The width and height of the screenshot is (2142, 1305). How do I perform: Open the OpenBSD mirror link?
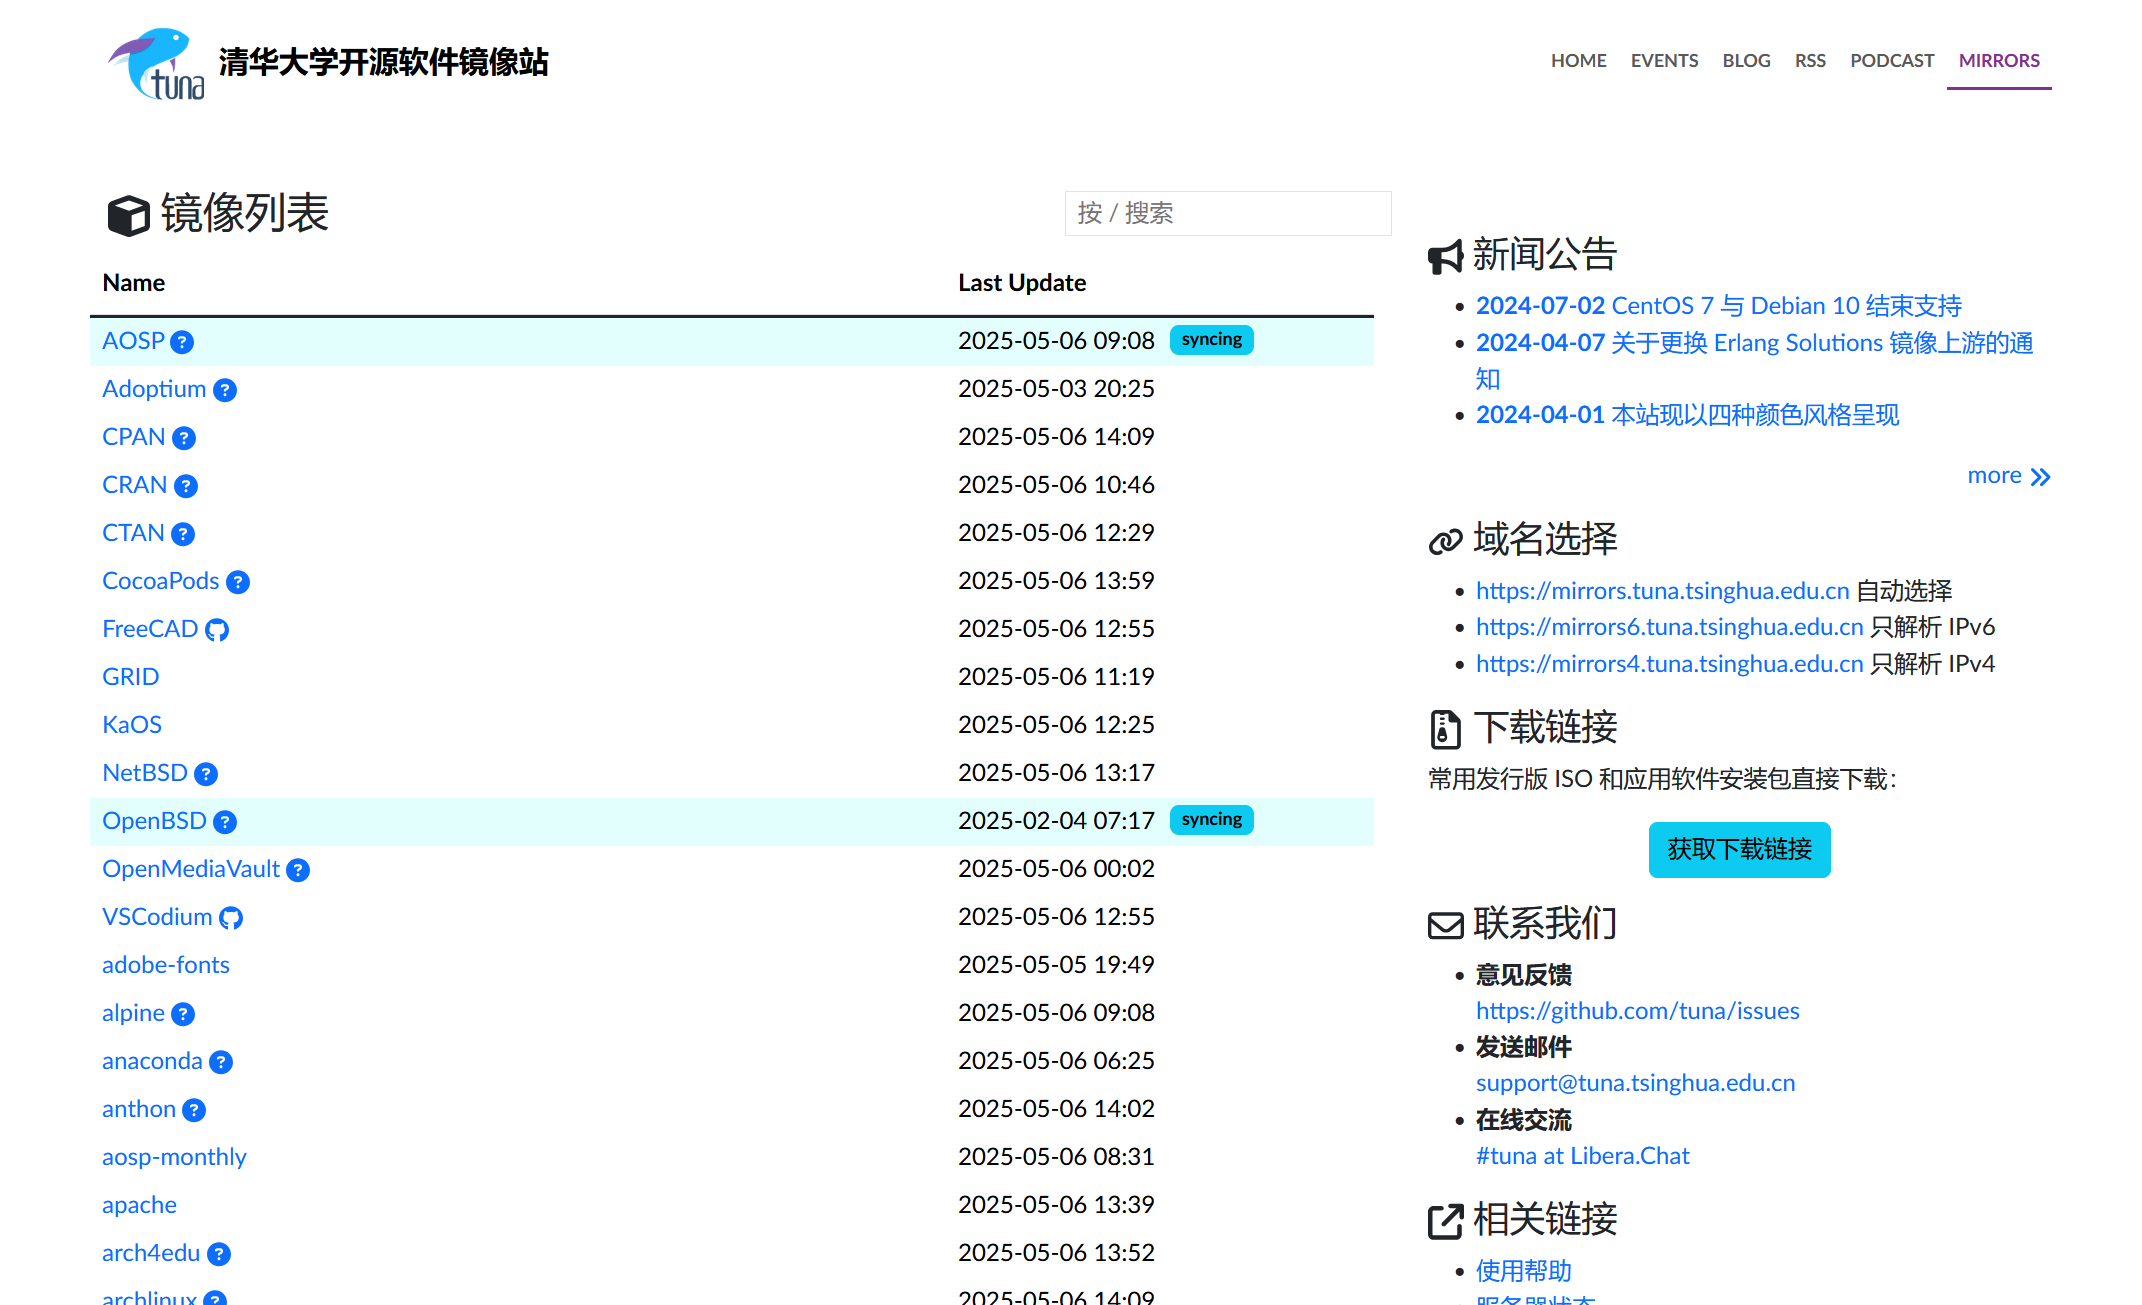(154, 821)
